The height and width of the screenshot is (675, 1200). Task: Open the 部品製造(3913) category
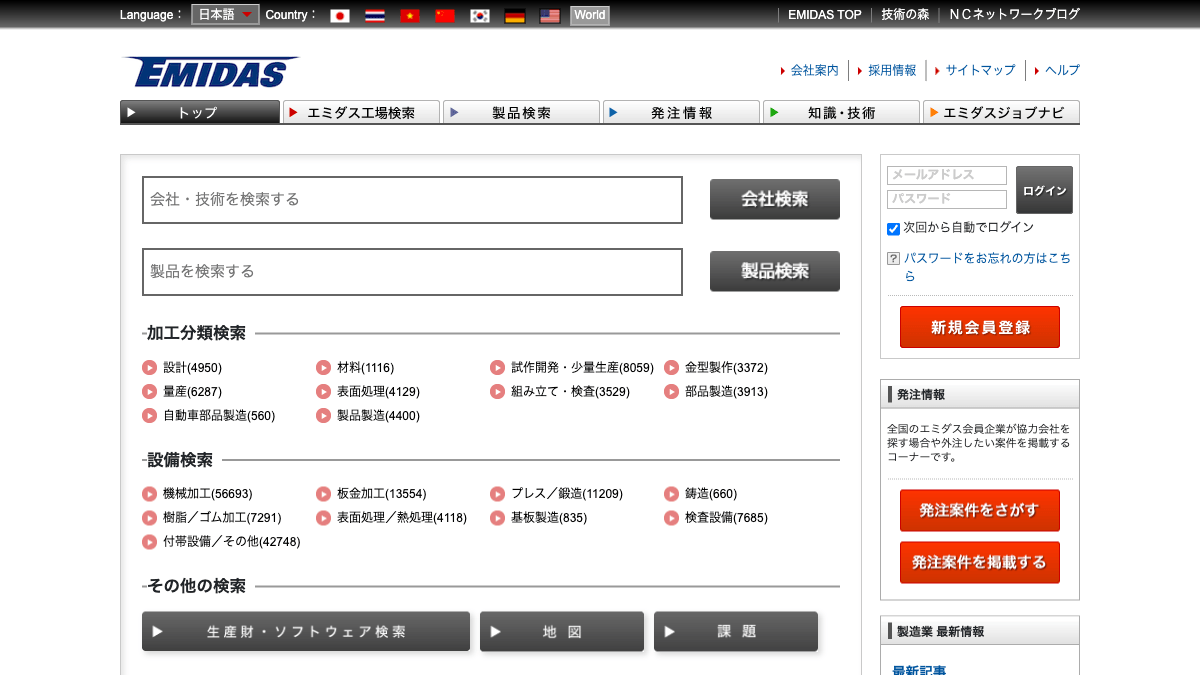tap(726, 392)
